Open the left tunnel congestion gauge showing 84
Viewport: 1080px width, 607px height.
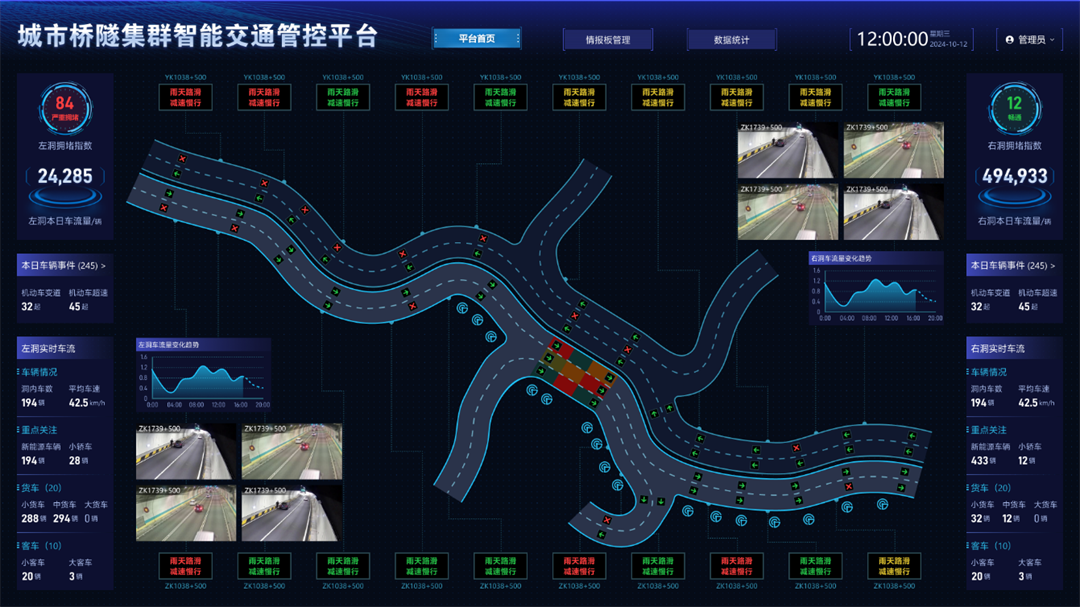65,107
